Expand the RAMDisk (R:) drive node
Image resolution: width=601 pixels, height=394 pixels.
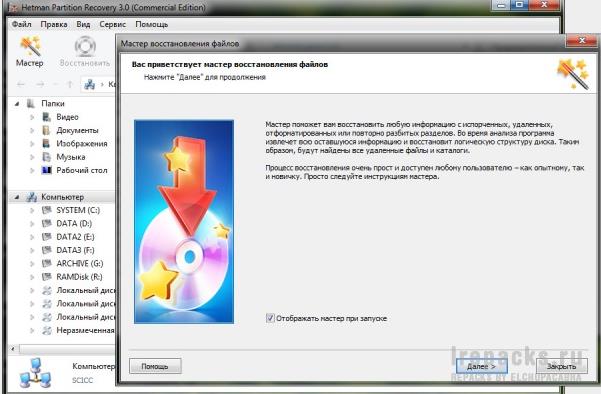(x=32, y=277)
